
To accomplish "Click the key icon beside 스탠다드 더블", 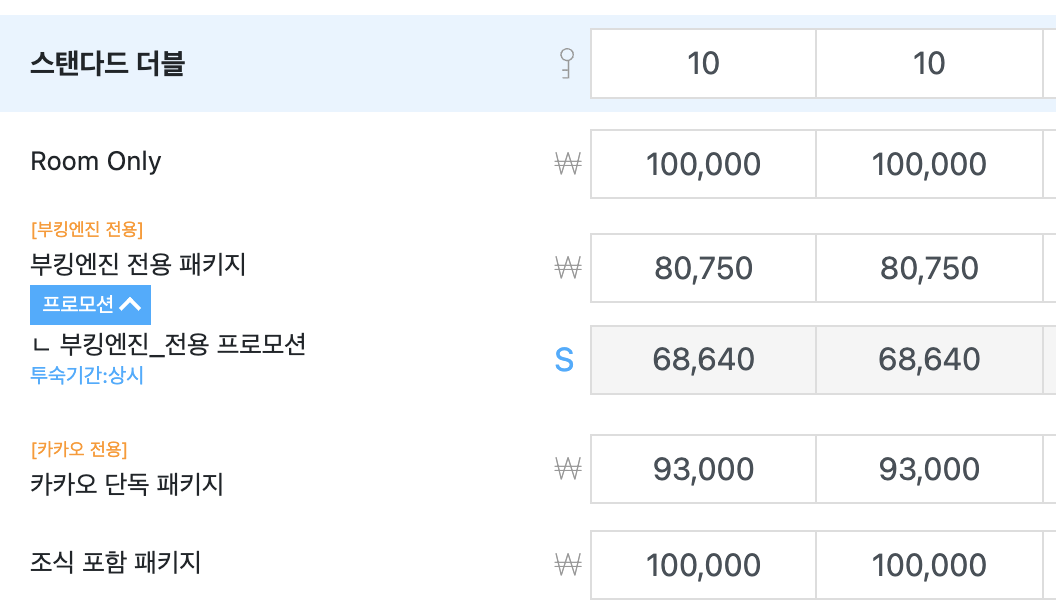I will pyautogui.click(x=567, y=63).
